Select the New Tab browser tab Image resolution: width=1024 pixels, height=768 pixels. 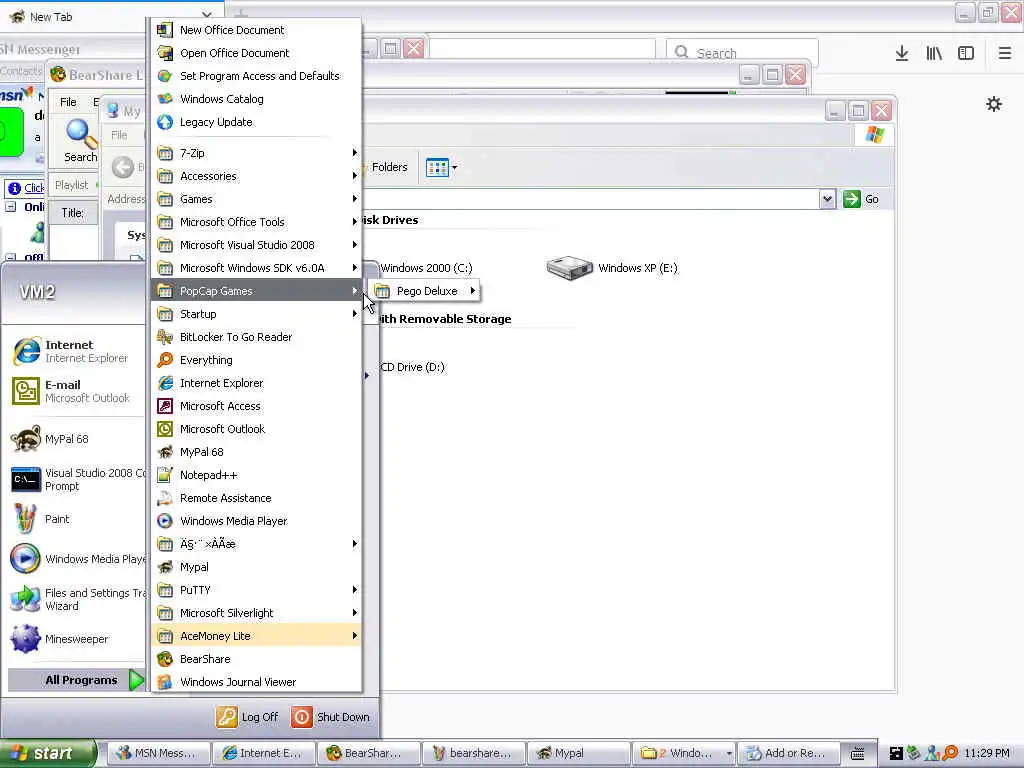[111, 16]
